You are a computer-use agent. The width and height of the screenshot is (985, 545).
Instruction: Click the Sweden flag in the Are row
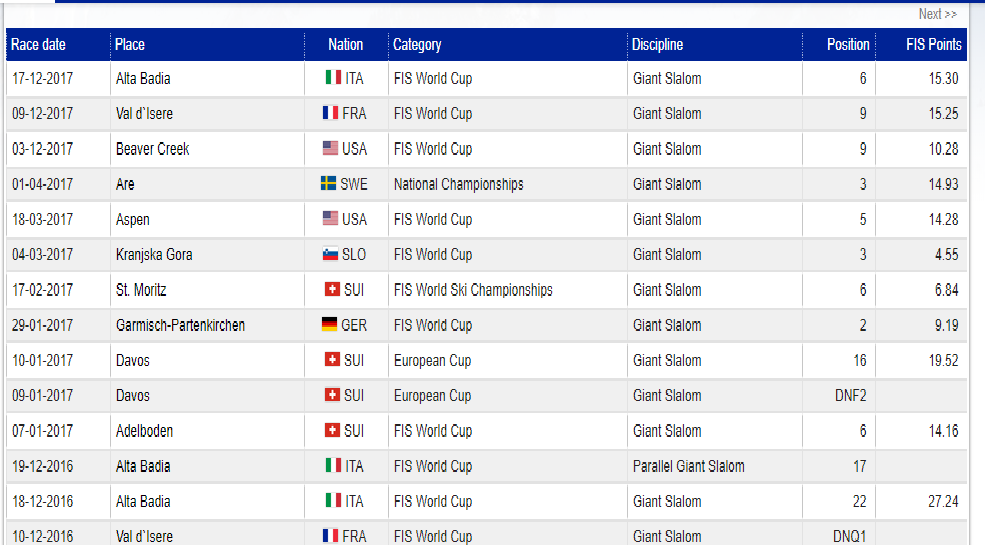(329, 183)
